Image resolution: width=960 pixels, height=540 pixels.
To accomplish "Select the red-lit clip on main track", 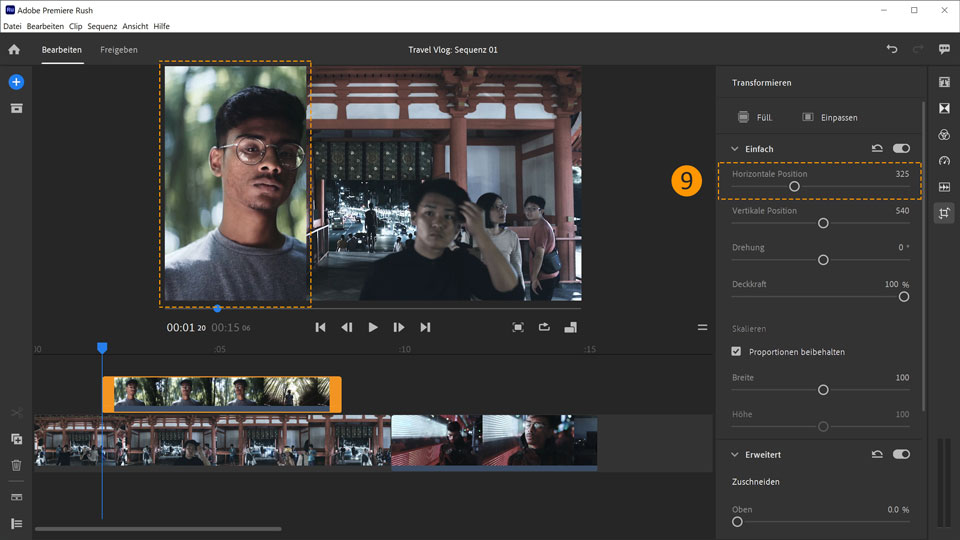I will tap(494, 443).
